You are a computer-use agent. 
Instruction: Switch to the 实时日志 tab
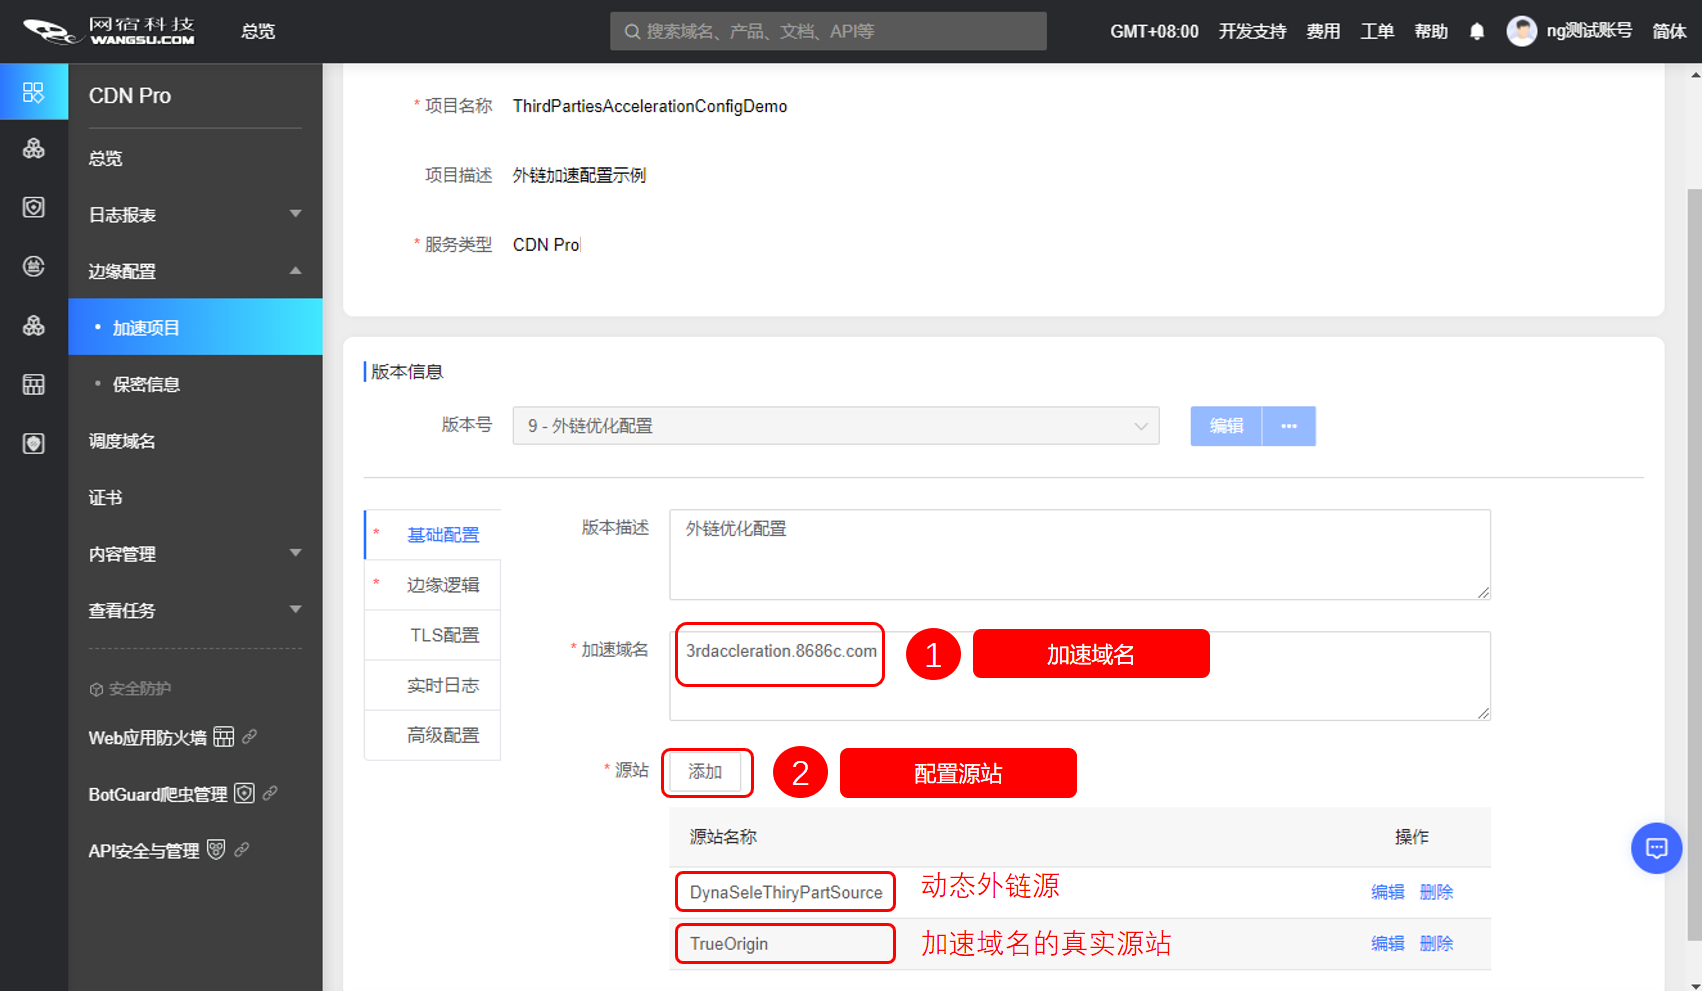click(x=433, y=685)
